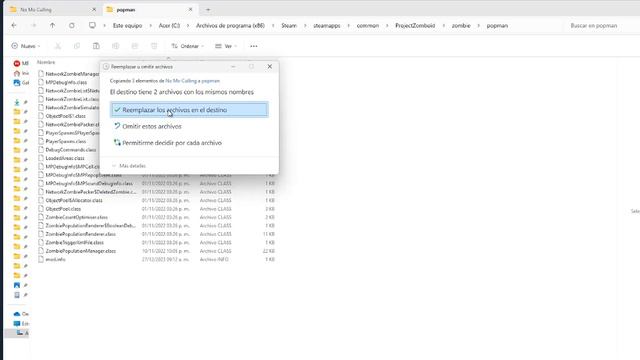Go forward in folder history

(33, 25)
